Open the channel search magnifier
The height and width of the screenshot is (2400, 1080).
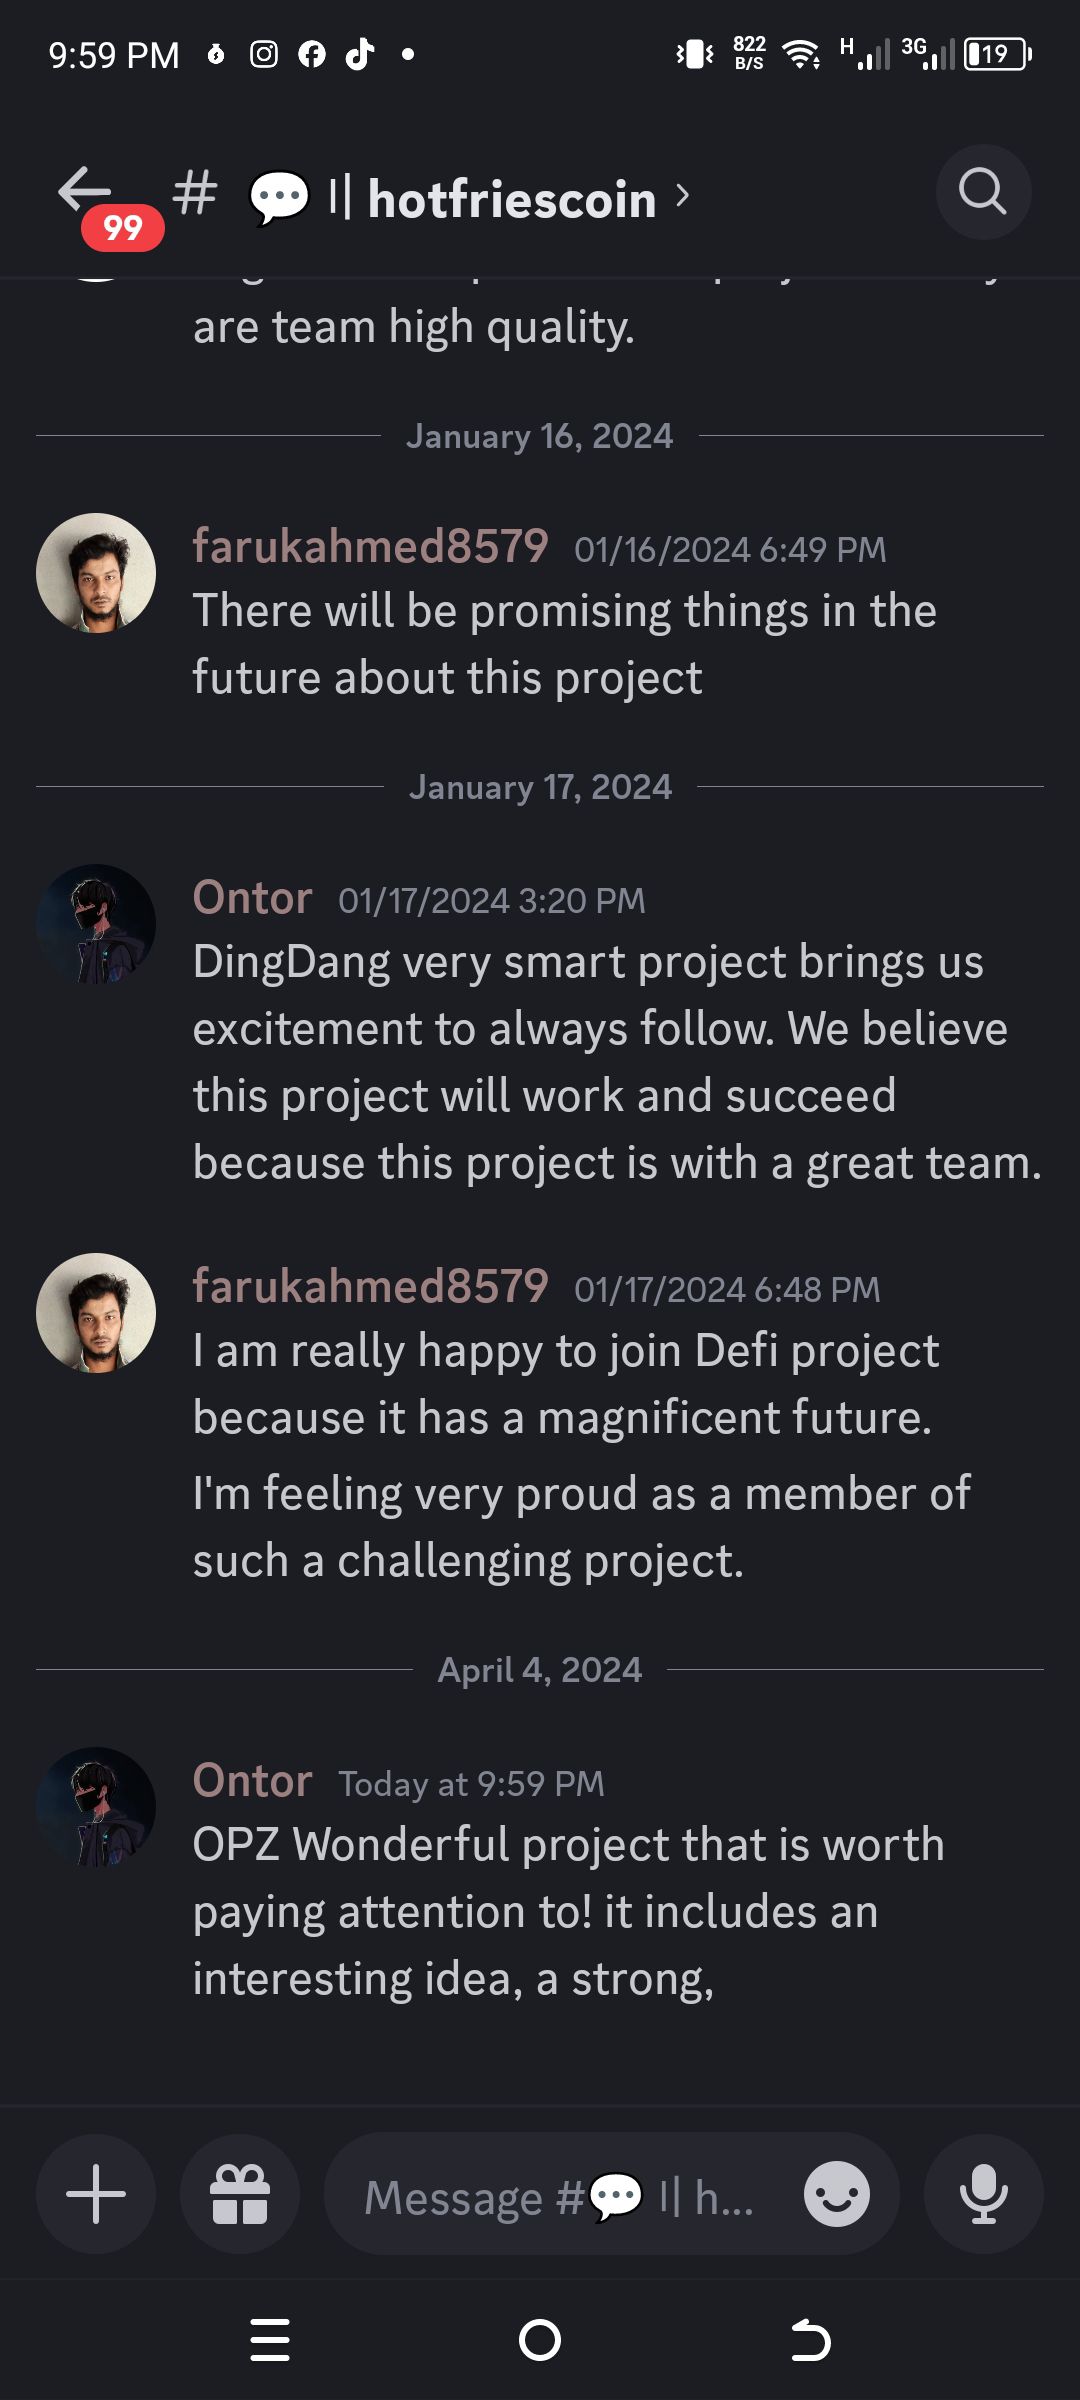(x=983, y=192)
